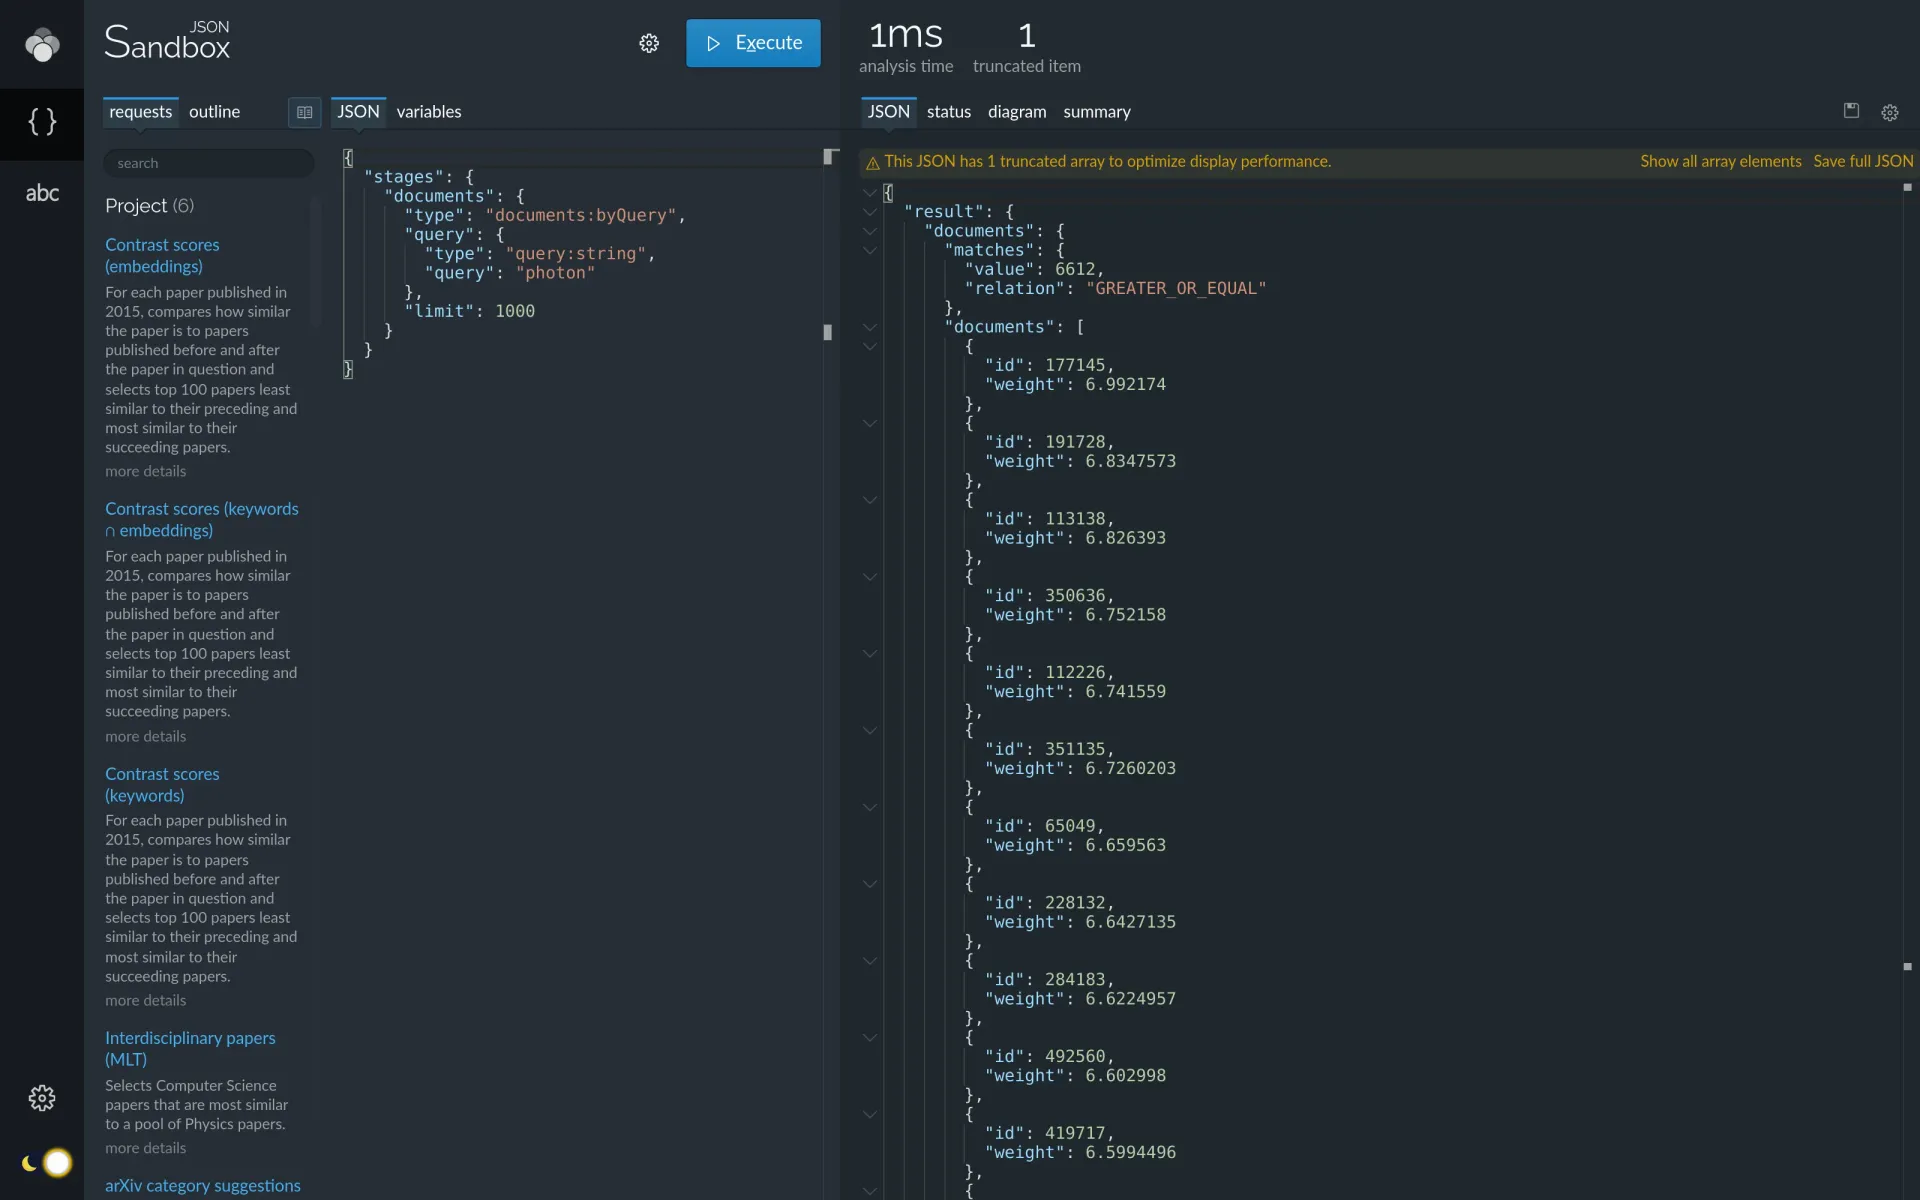Collapse the item with id 492560
The height and width of the screenshot is (1200, 1920).
pos(870,1038)
